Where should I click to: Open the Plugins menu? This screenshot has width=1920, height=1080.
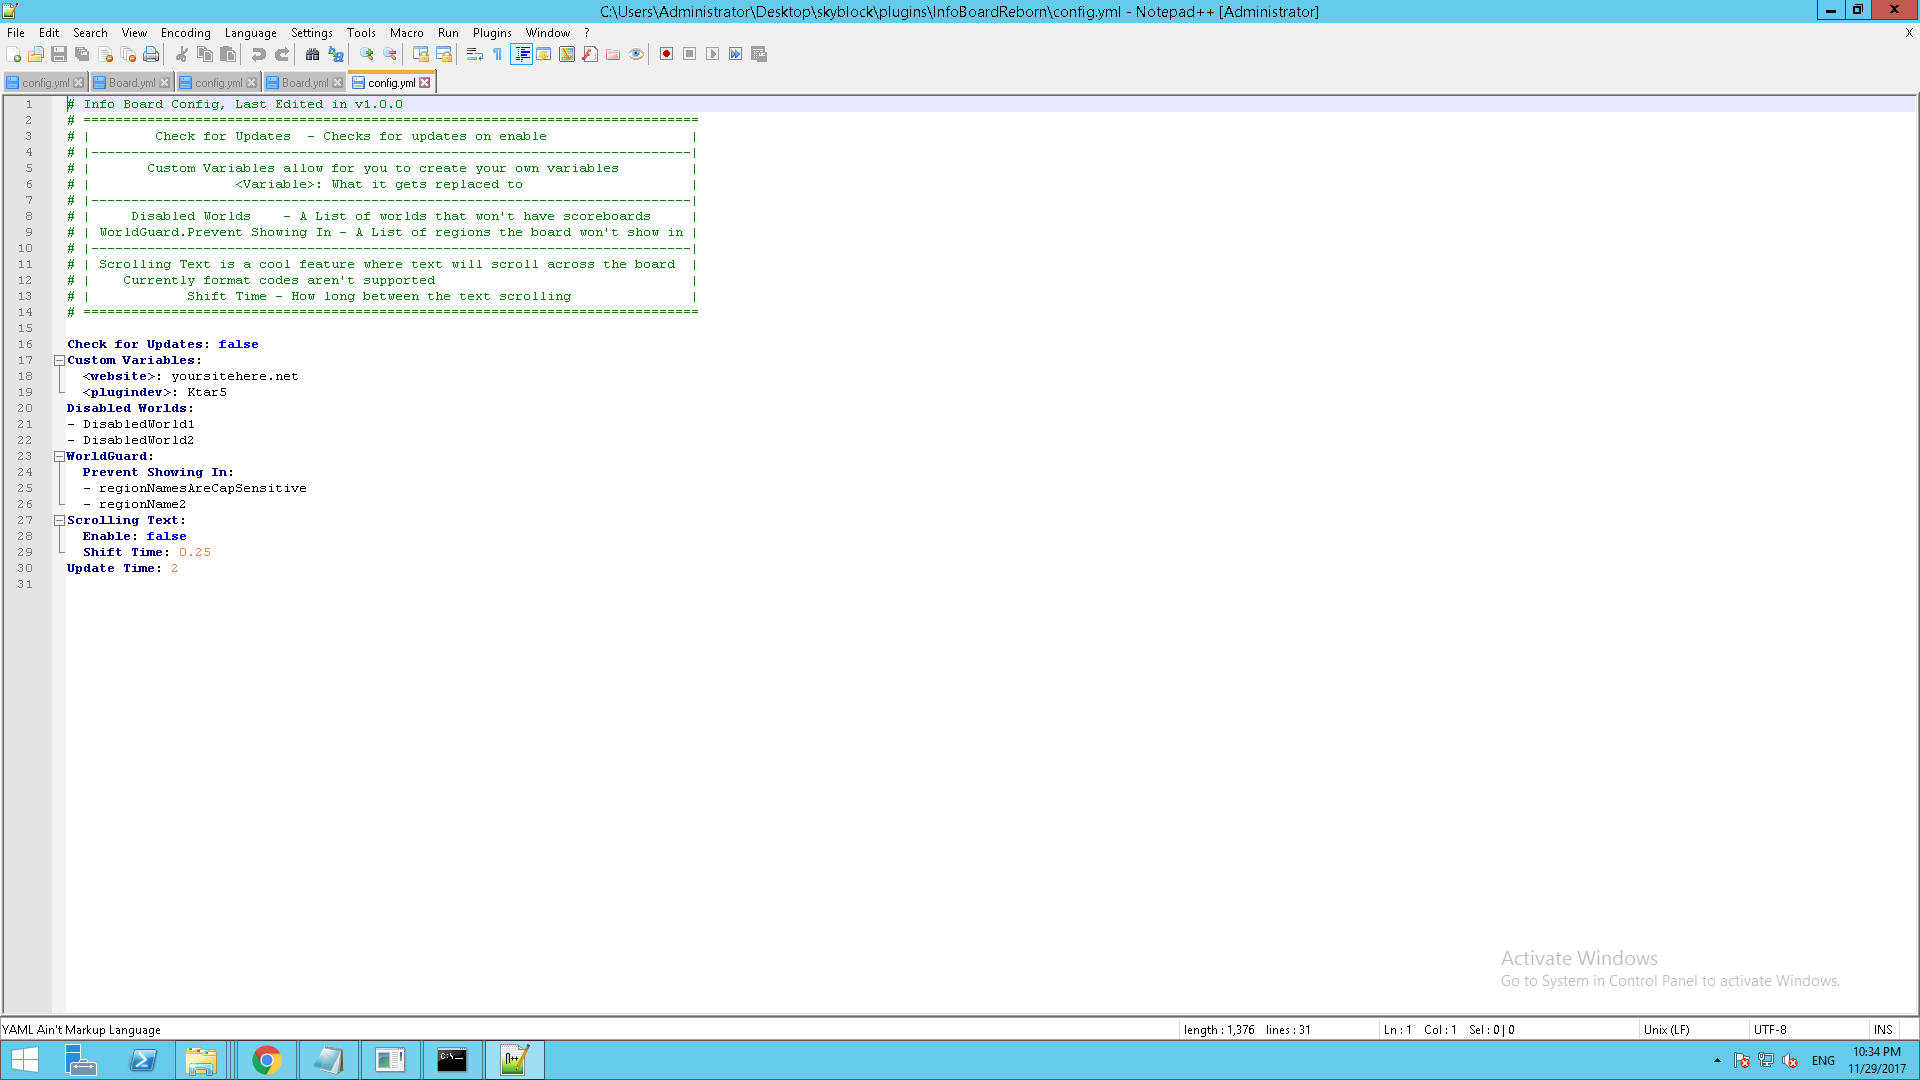(491, 33)
